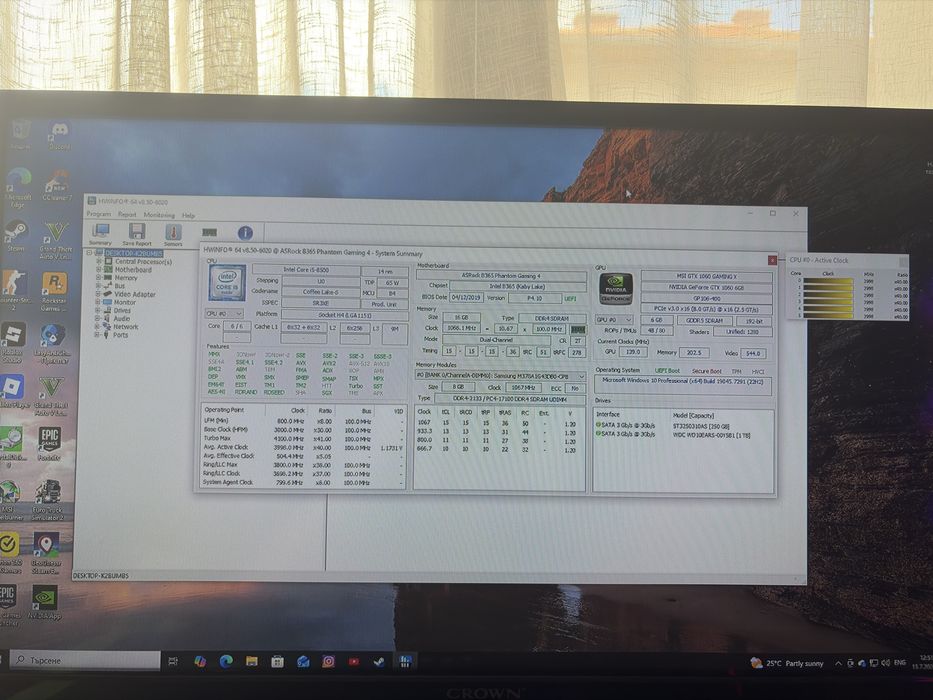Expand the Video Adapter tree node
This screenshot has height=700, width=933.
[99, 294]
